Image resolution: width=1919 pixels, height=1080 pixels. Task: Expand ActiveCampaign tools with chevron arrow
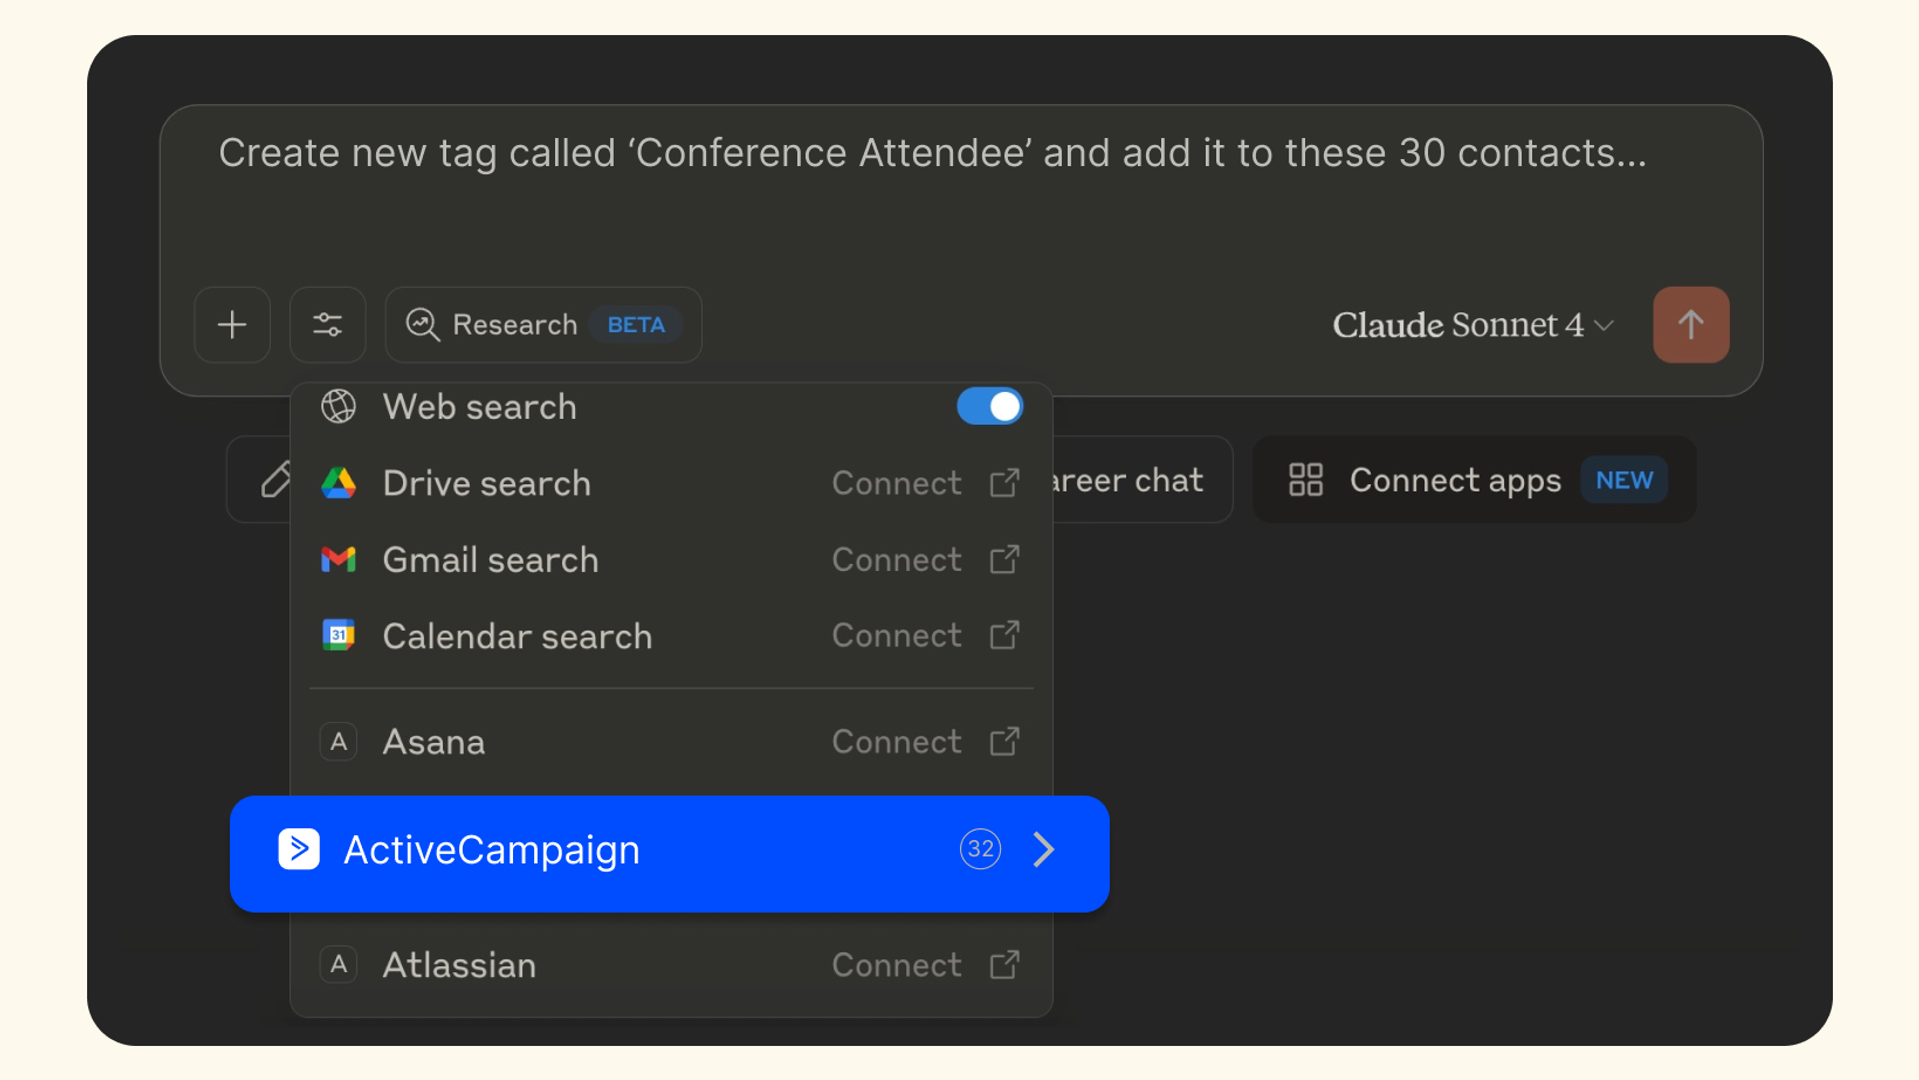pos(1044,850)
